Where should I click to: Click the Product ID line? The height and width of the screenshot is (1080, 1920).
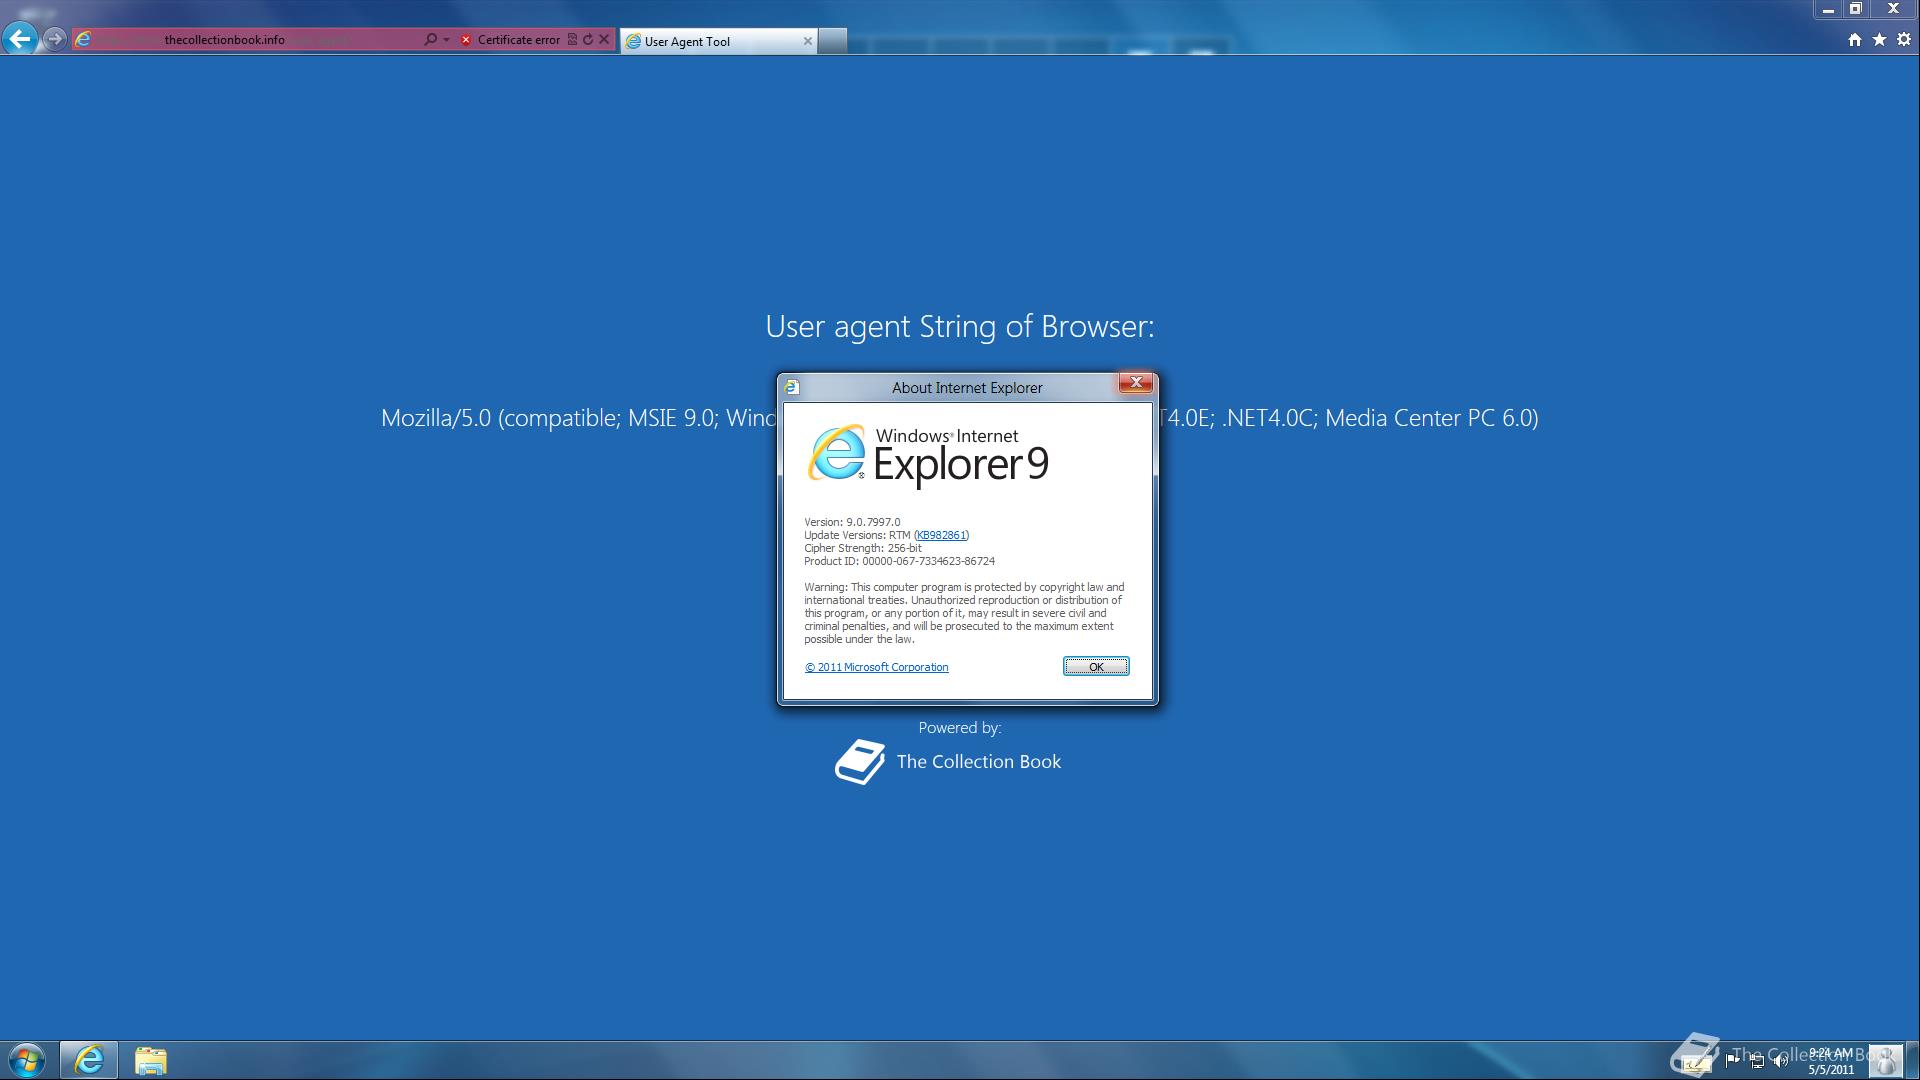899,561
